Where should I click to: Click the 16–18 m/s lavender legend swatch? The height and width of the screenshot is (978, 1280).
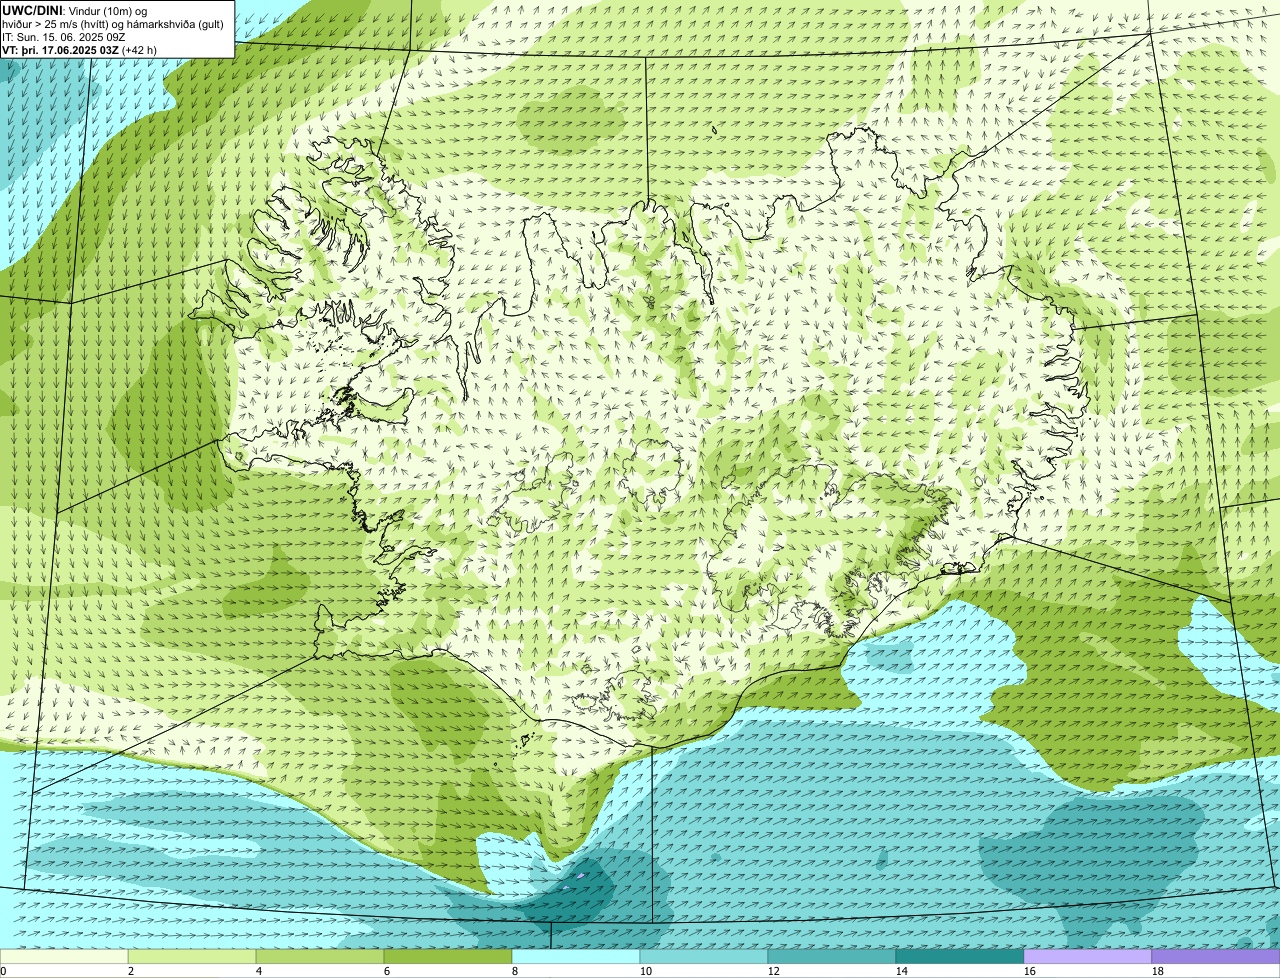[1088, 956]
